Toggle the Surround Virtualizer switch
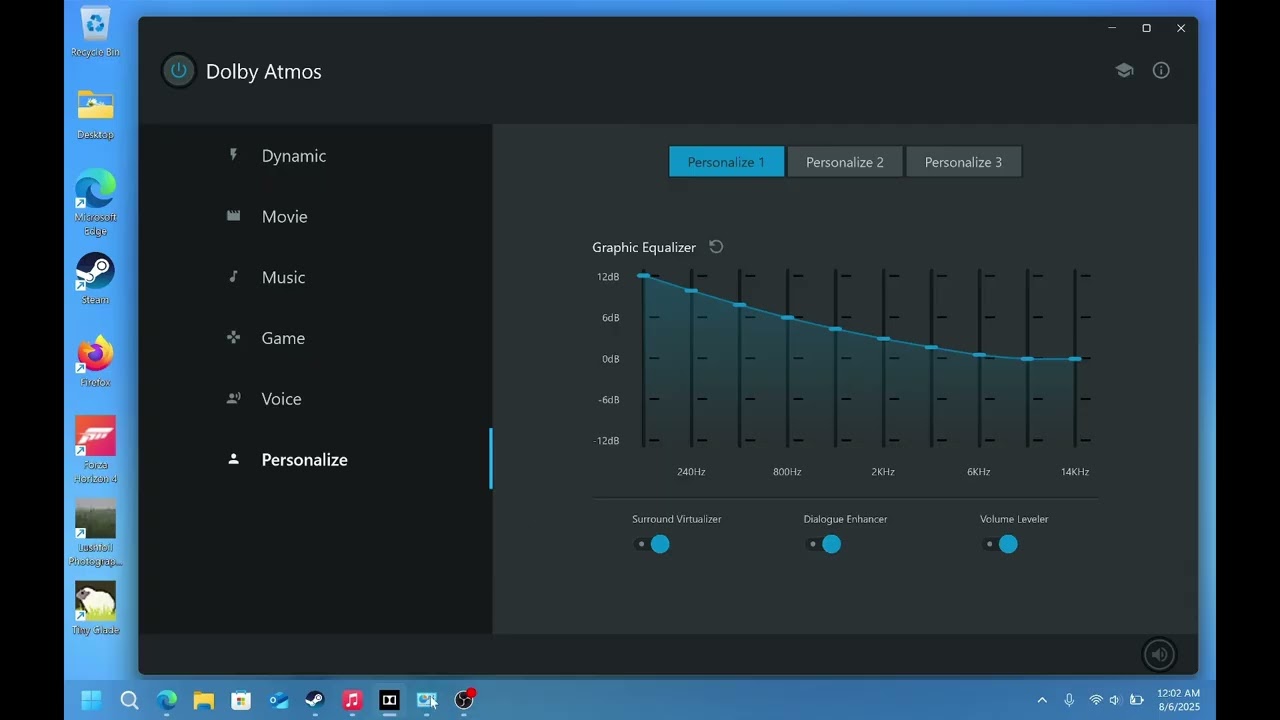1280x720 pixels. [x=653, y=544]
